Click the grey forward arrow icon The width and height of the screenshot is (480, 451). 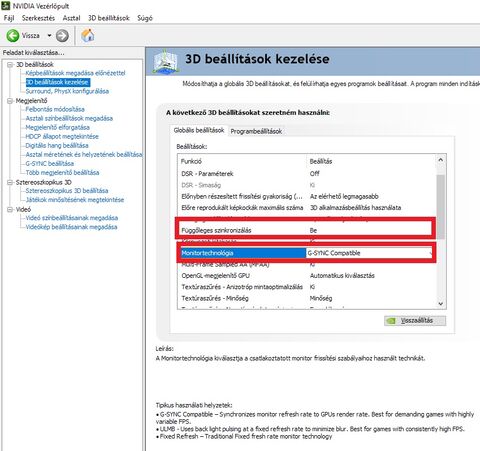pyautogui.click(x=62, y=36)
